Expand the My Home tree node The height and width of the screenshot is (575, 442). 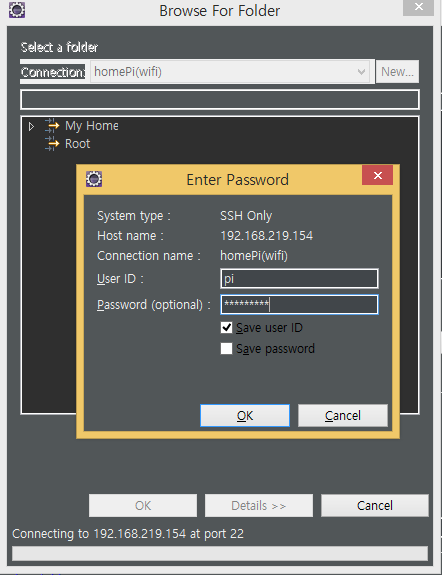[x=32, y=127]
